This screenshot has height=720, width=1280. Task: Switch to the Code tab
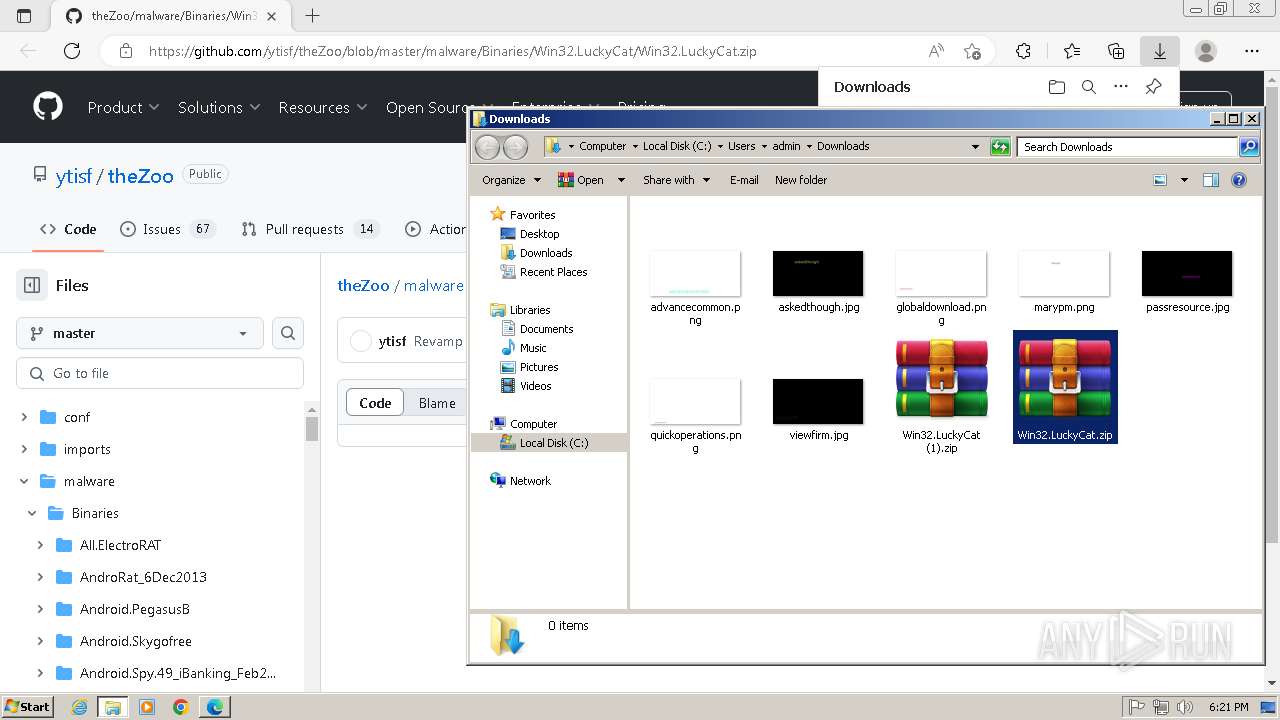(x=68, y=229)
